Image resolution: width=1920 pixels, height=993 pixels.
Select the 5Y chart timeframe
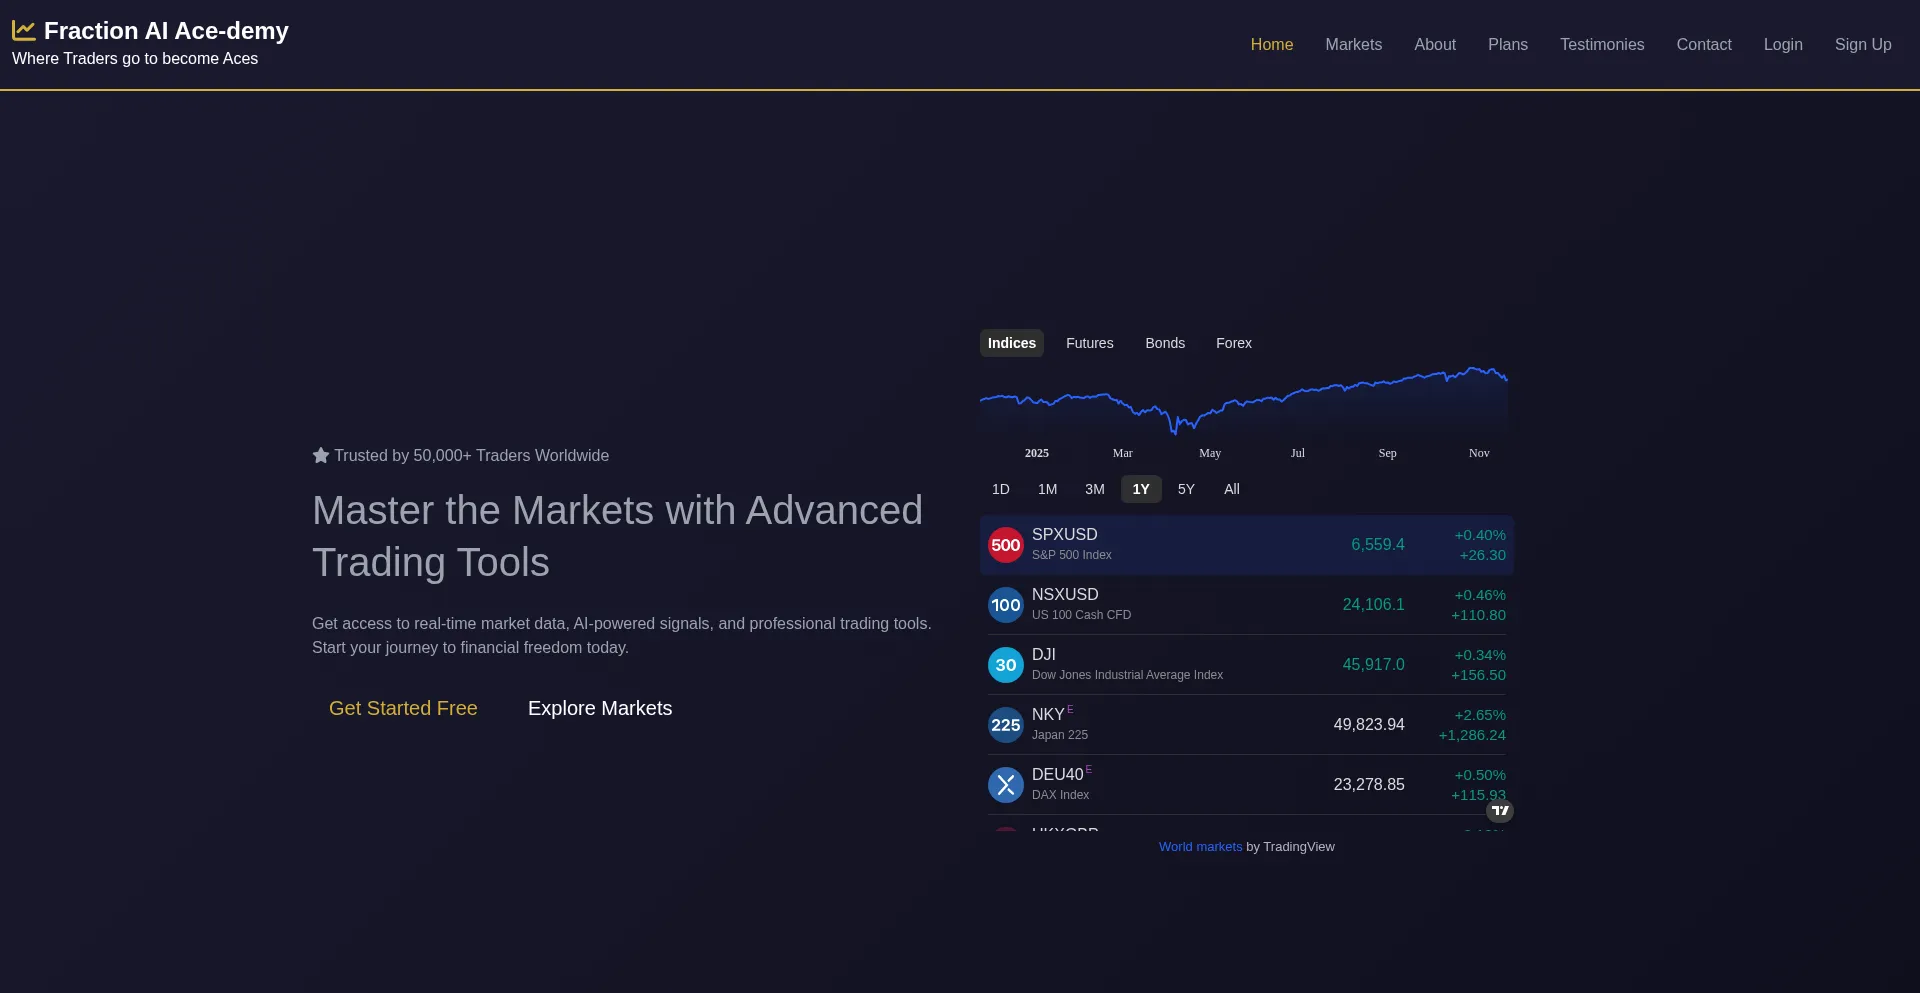(1186, 489)
